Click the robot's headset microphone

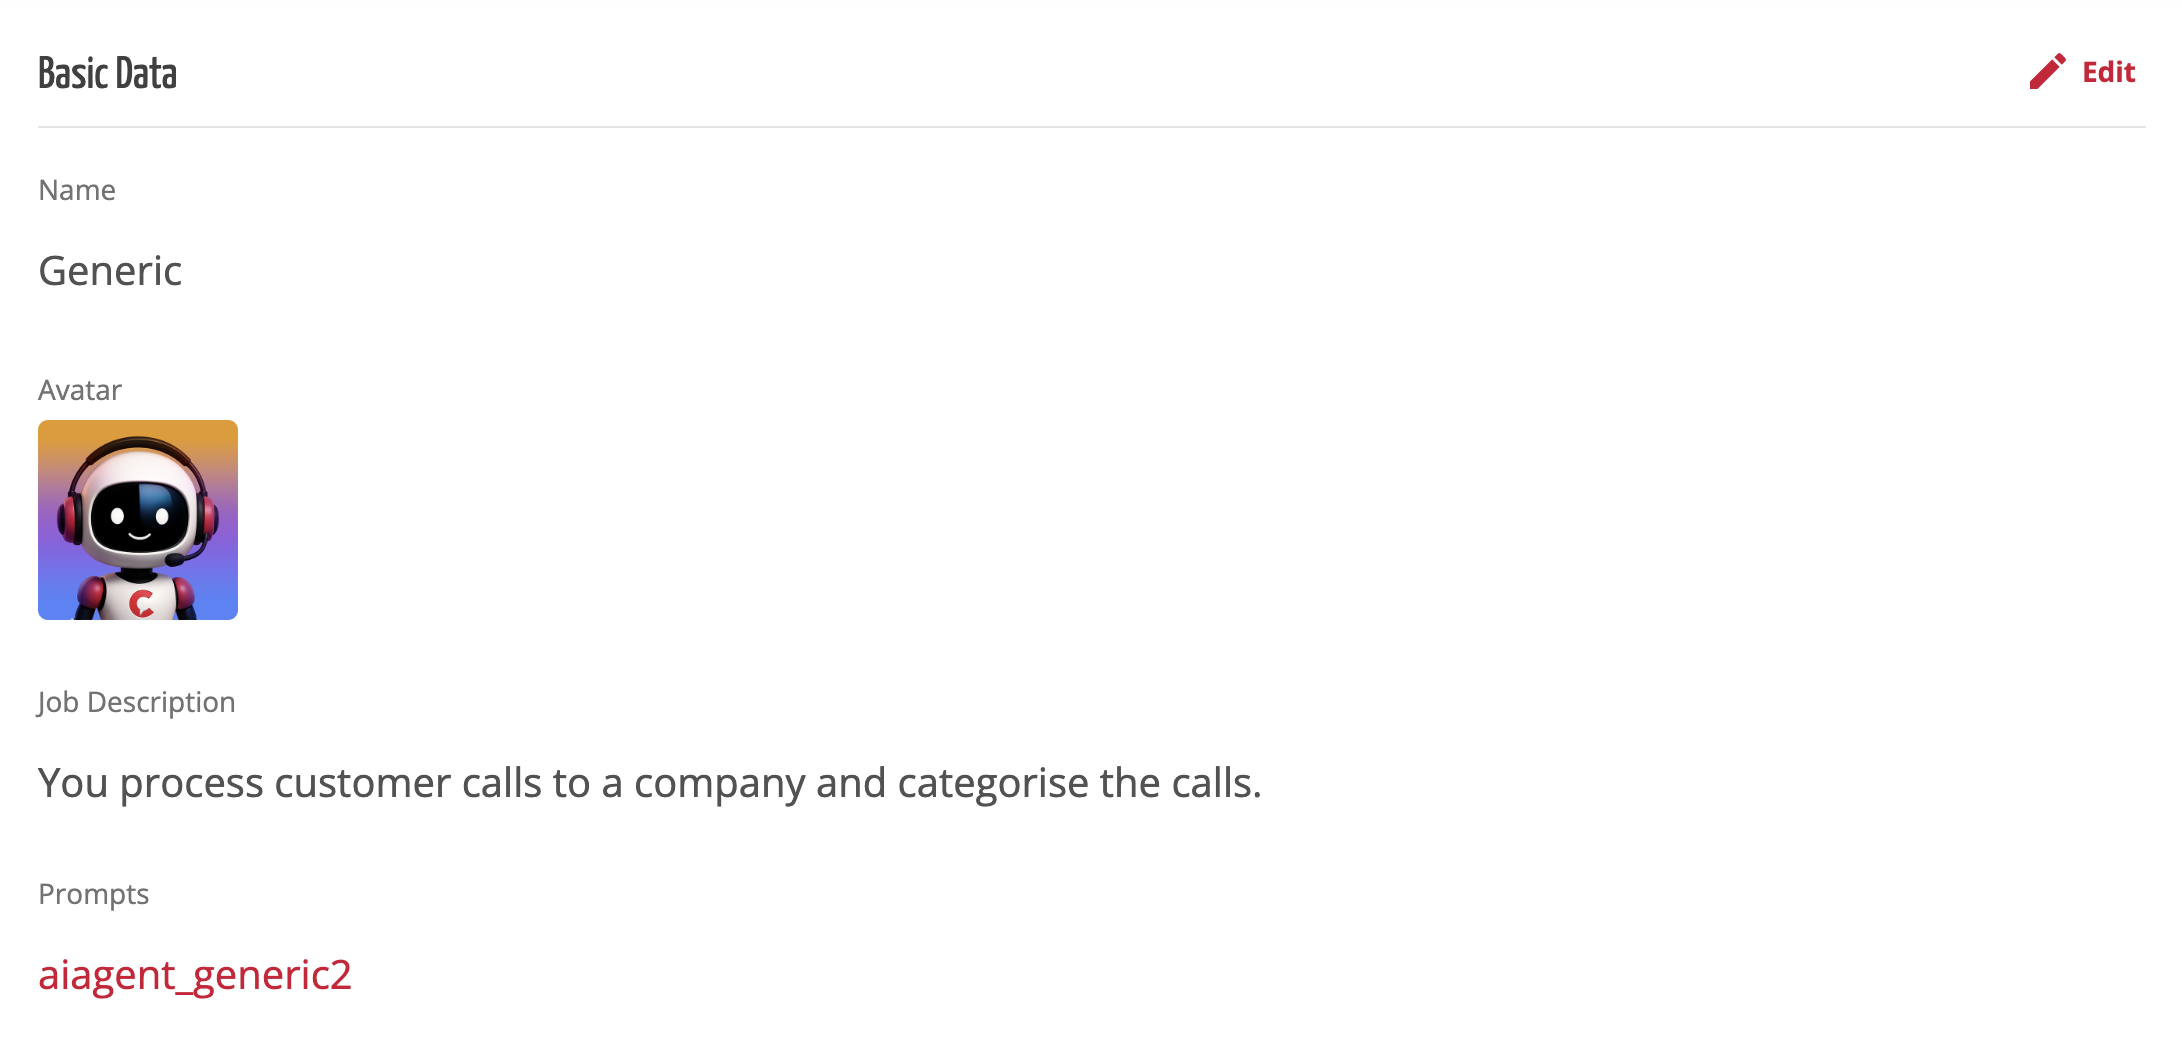[176, 559]
